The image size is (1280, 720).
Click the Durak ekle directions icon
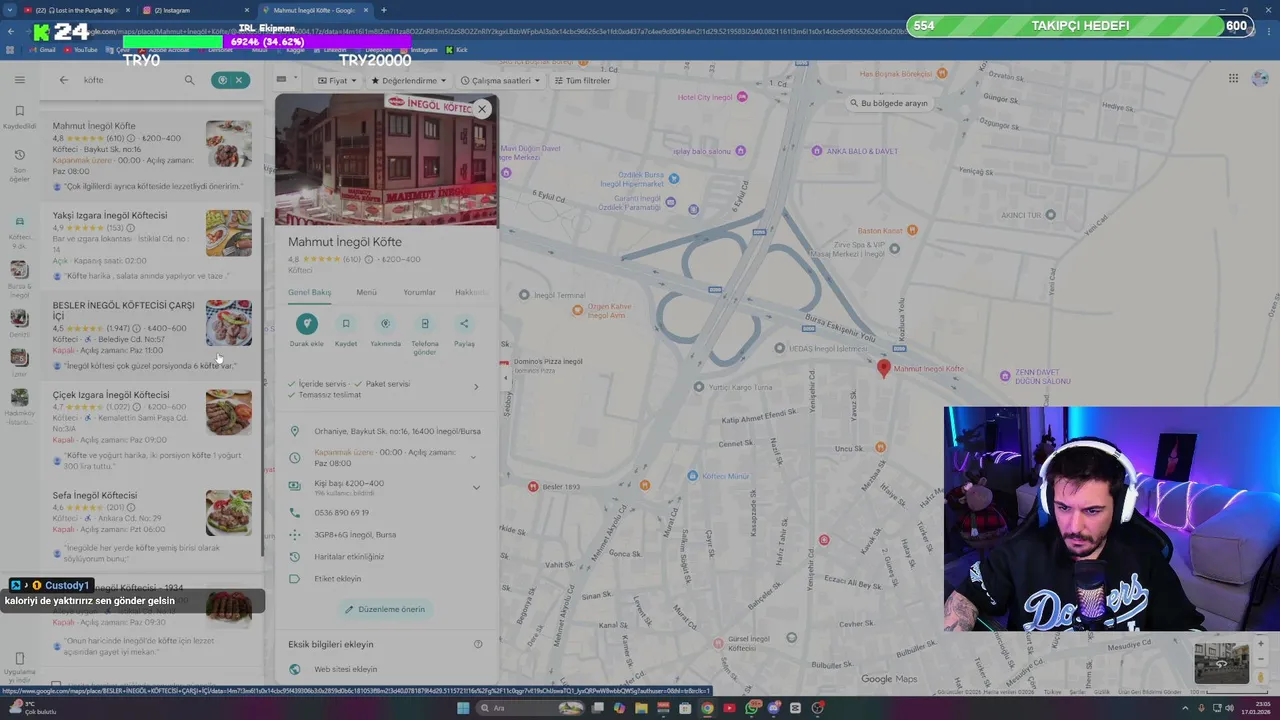click(306, 323)
